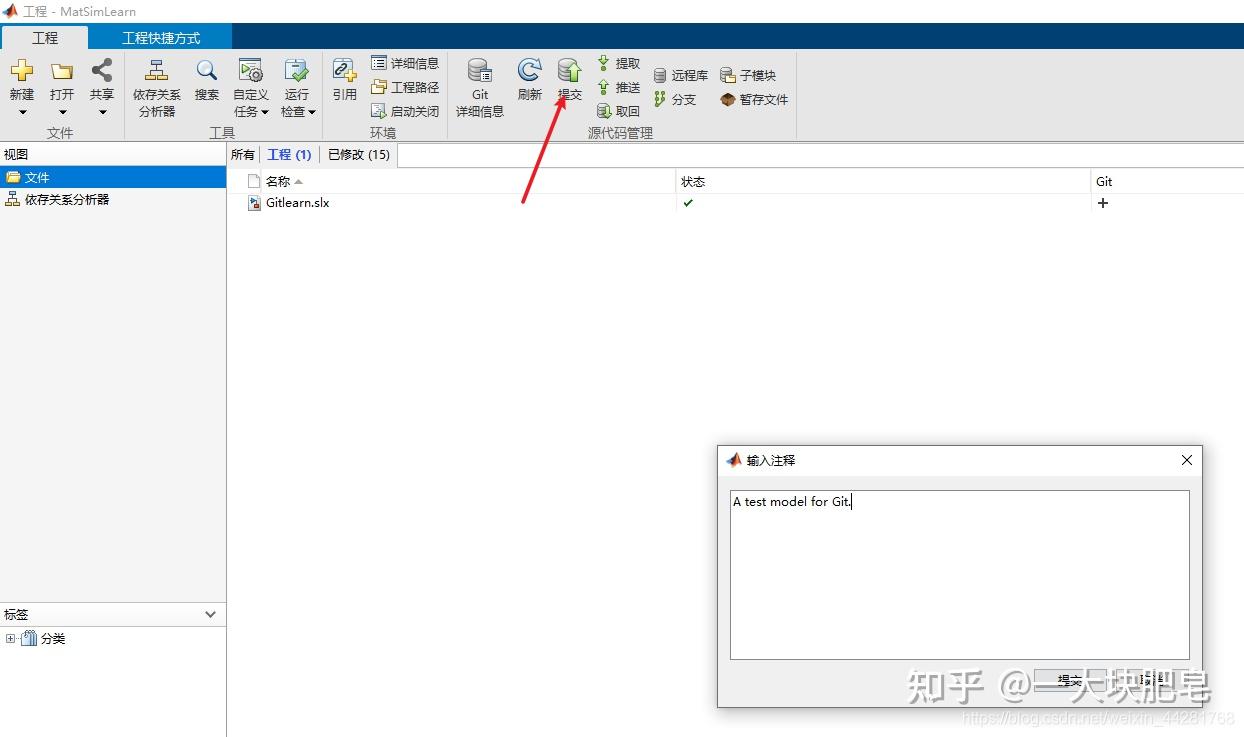The height and width of the screenshot is (737, 1244).
Task: Select the 推送 (Push) icon
Action: 620,87
